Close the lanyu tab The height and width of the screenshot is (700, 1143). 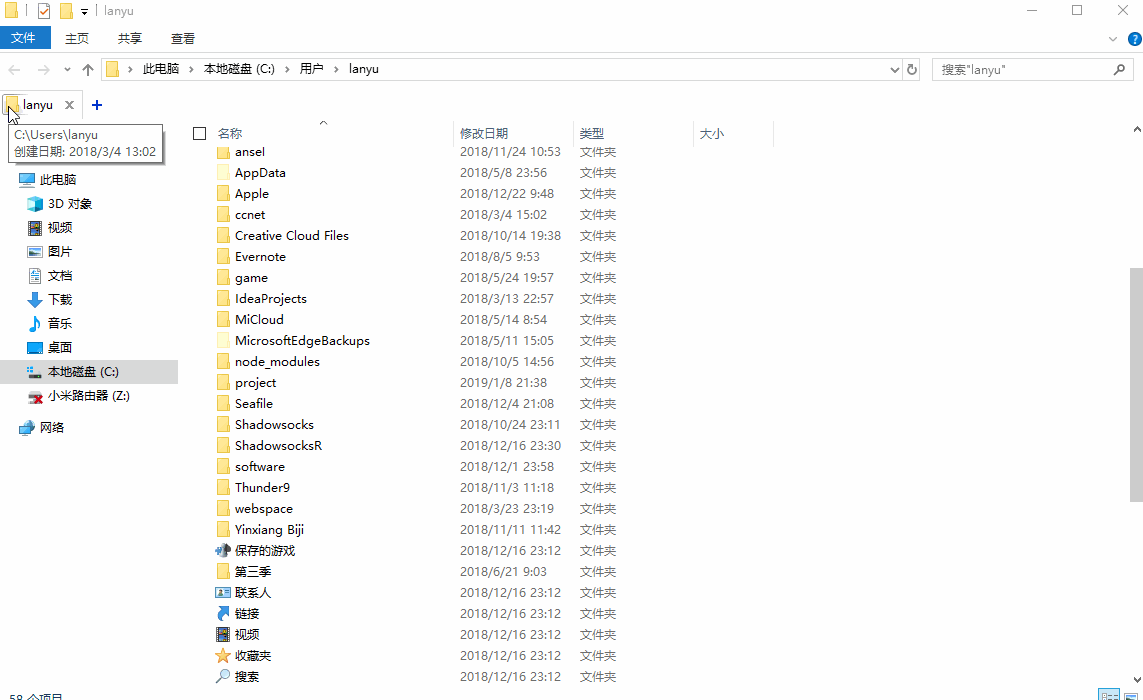click(x=69, y=105)
